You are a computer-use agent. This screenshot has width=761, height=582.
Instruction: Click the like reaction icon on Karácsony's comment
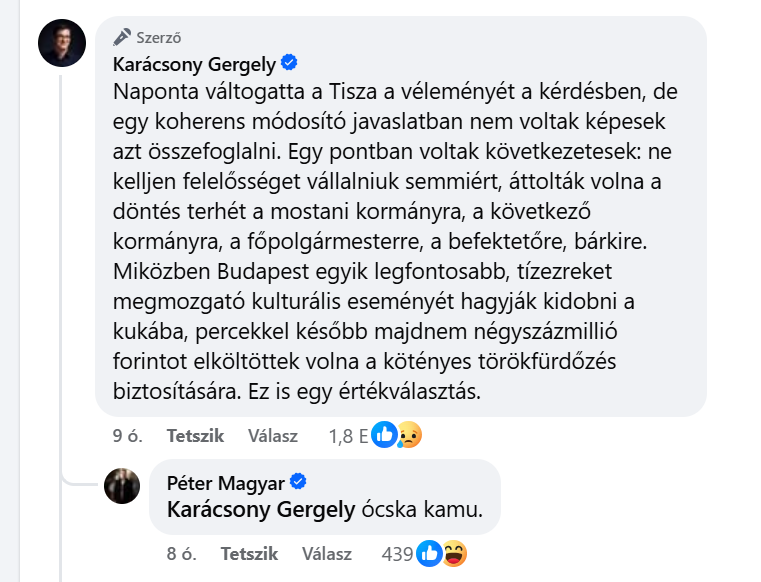pos(385,435)
